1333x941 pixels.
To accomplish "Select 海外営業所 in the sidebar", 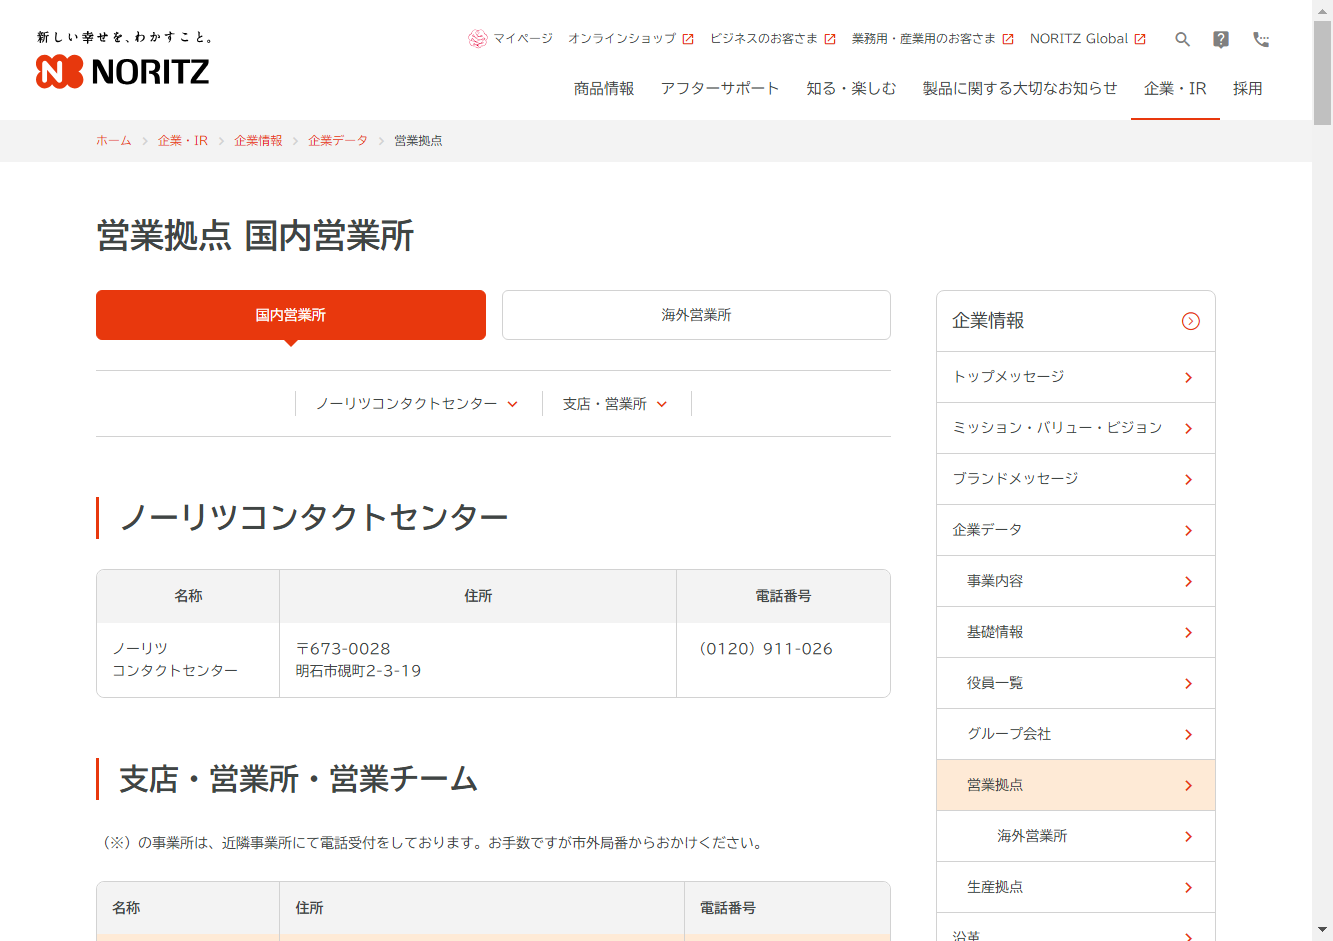I will tap(1075, 836).
